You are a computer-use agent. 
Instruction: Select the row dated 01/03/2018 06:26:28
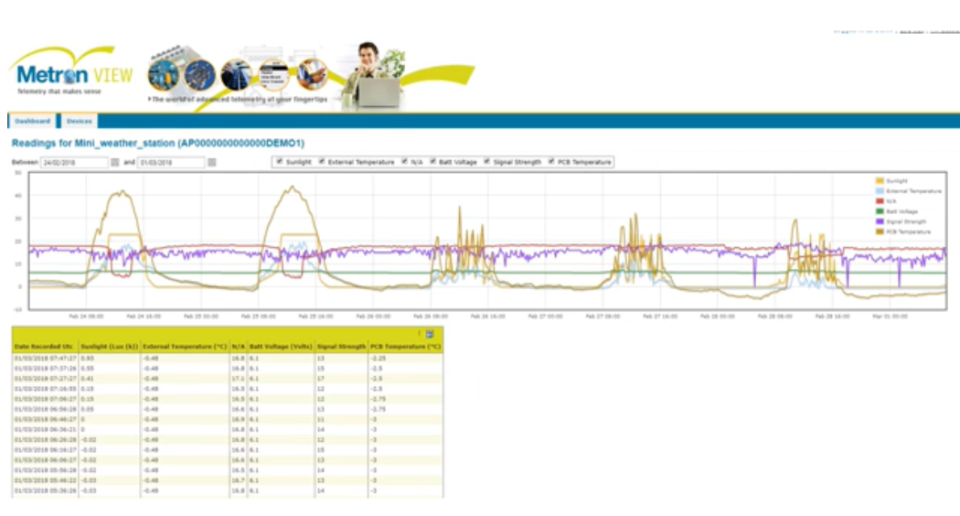click(227, 439)
